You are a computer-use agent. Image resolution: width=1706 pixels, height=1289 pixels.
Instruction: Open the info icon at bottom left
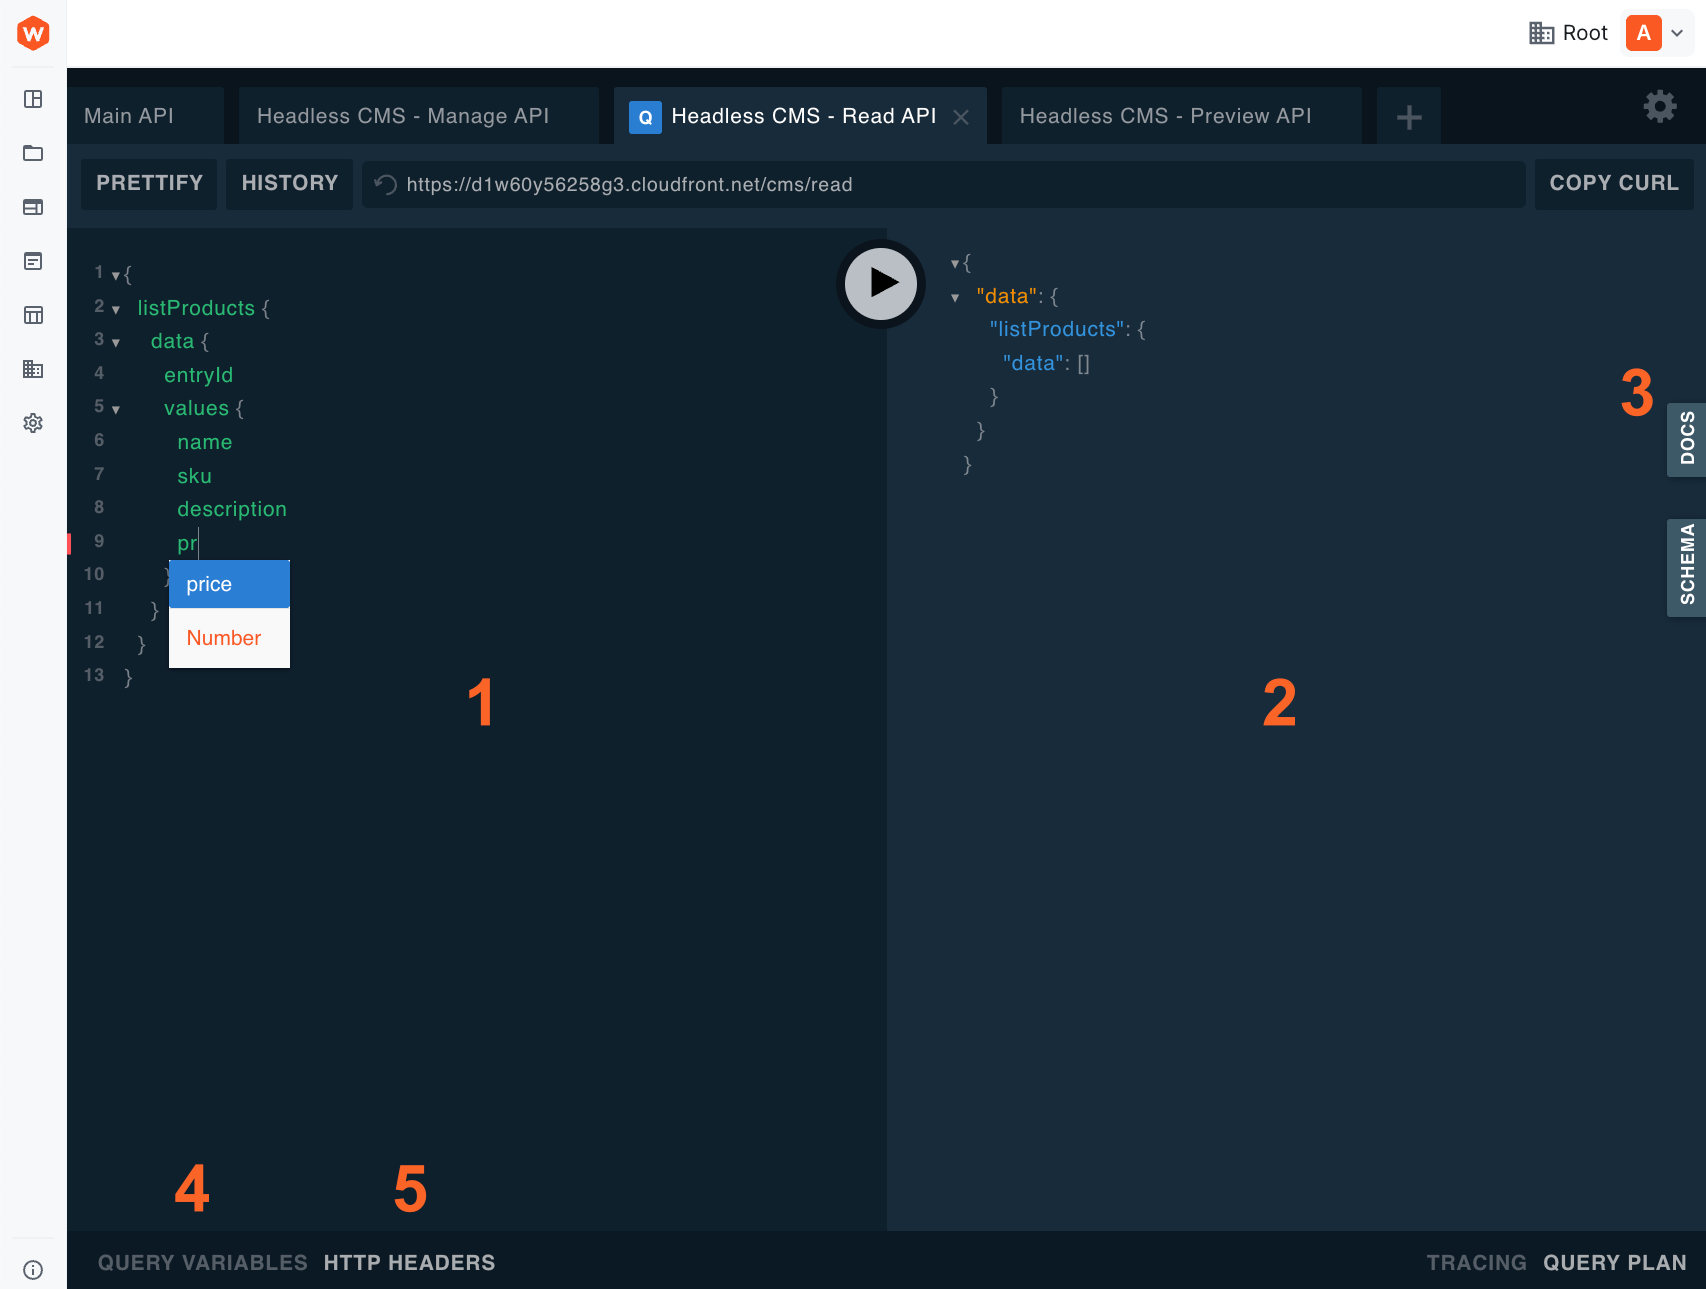33,1269
